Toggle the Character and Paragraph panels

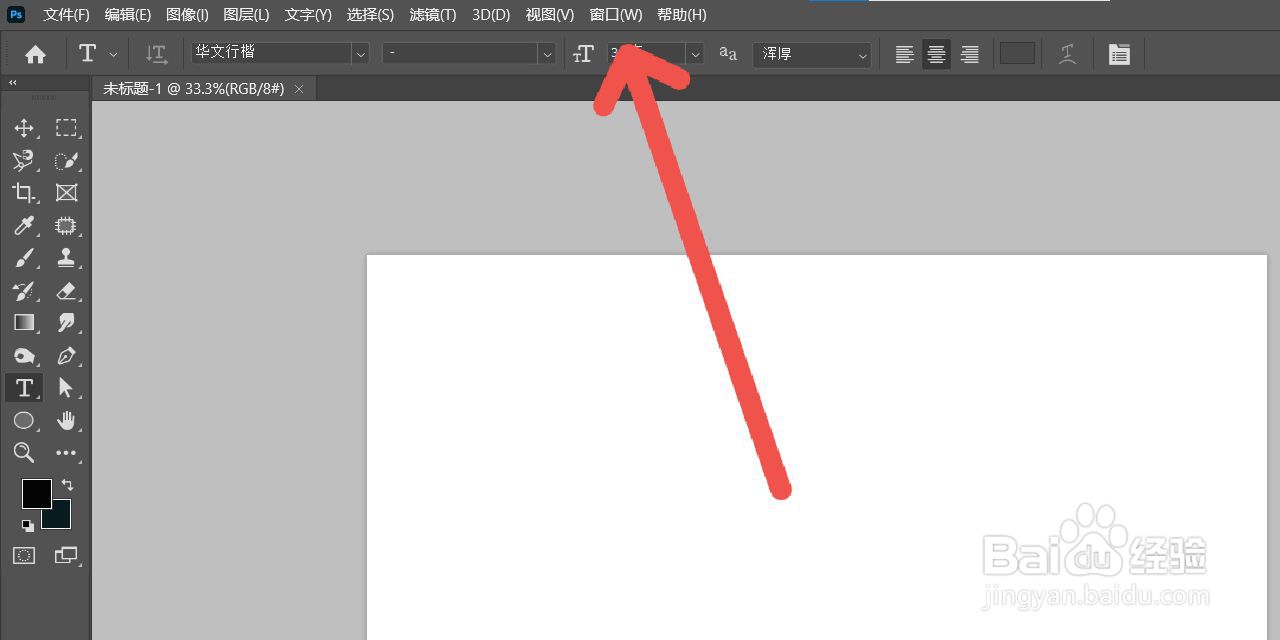[1119, 55]
